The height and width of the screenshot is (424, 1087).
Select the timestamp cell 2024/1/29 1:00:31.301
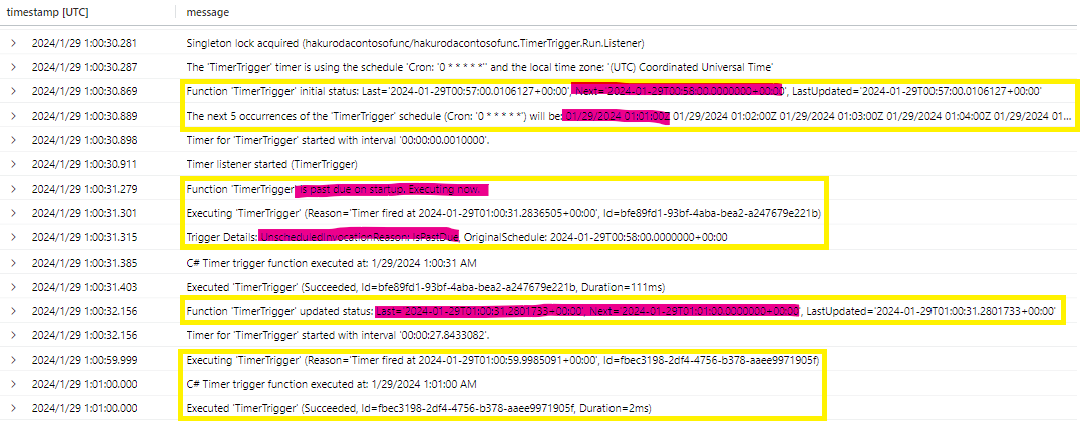84,213
